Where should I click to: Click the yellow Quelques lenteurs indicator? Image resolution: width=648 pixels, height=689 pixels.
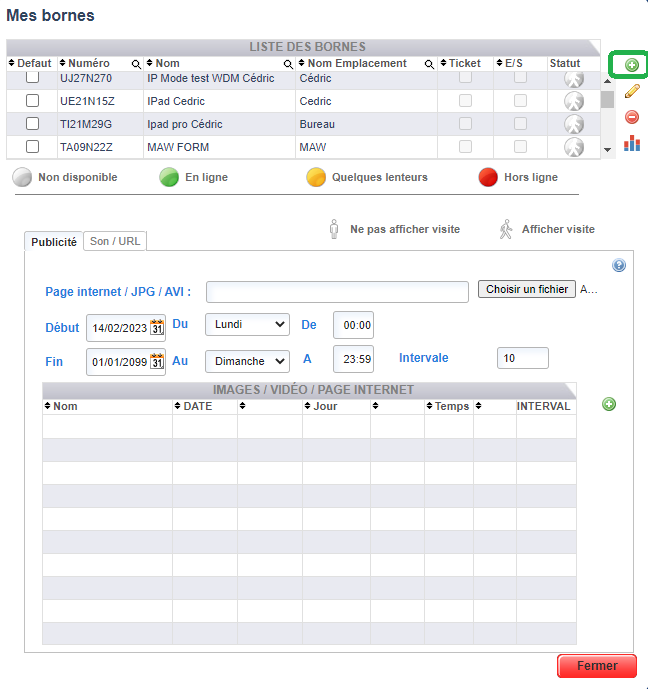click(315, 178)
